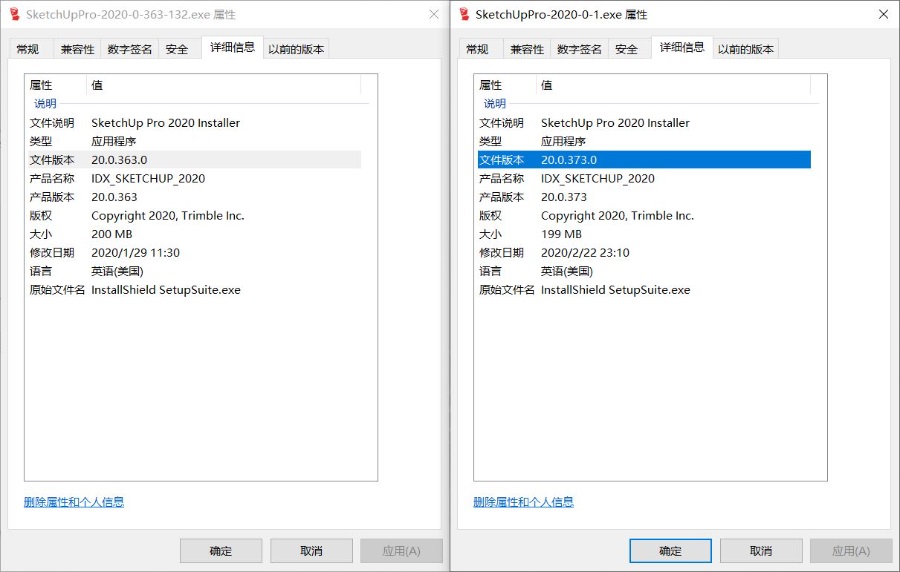Select 产品名称 IDX_SKETCHUP_2020 row in right window

point(644,178)
